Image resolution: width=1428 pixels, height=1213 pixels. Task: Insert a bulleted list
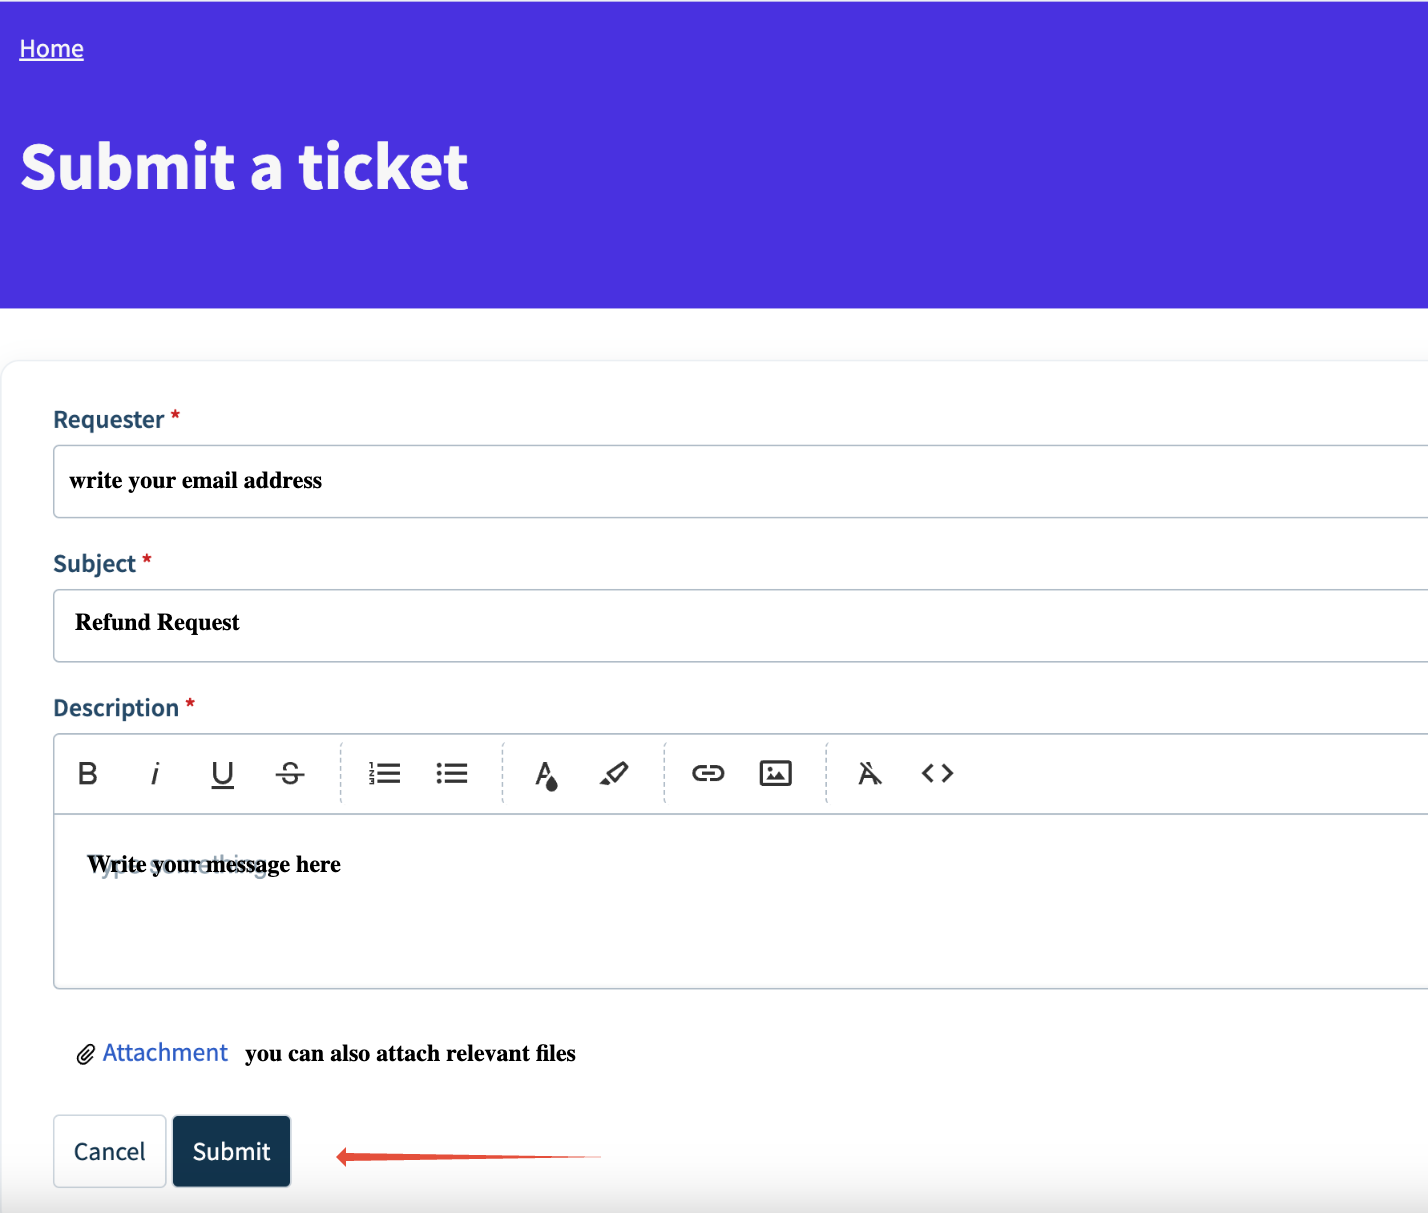click(452, 773)
